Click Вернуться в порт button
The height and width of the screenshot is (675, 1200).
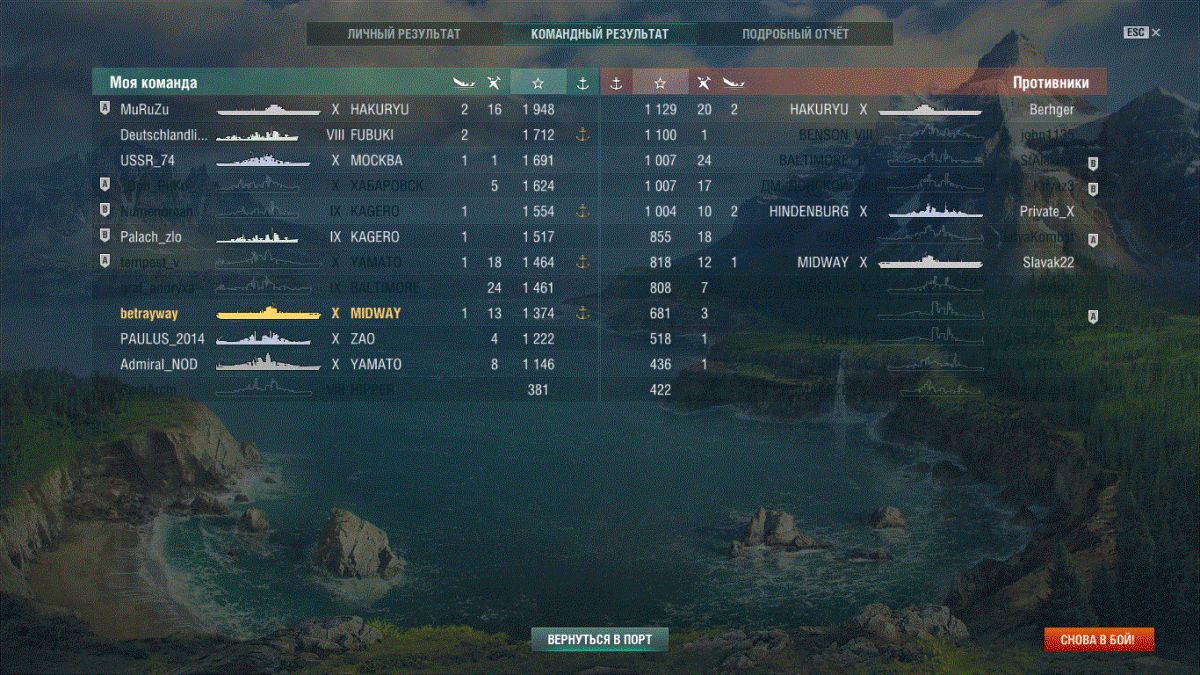tap(600, 639)
